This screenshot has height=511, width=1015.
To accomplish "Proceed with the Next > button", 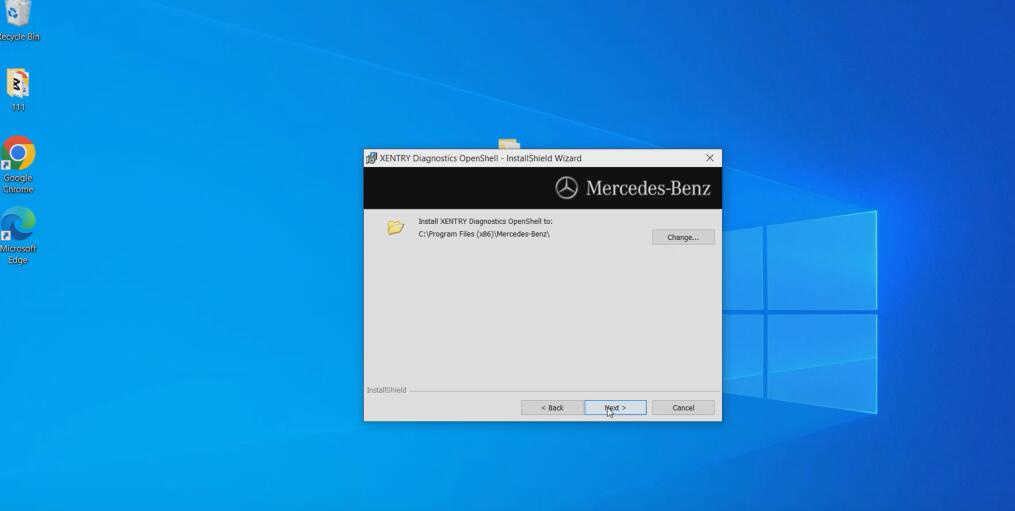I will pos(615,407).
